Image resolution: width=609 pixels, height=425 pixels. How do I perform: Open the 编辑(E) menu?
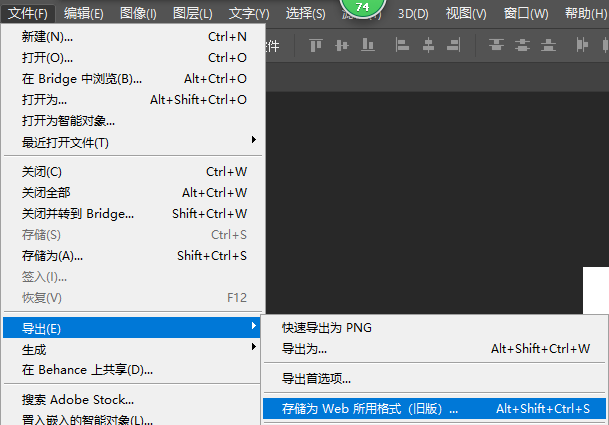(x=84, y=14)
